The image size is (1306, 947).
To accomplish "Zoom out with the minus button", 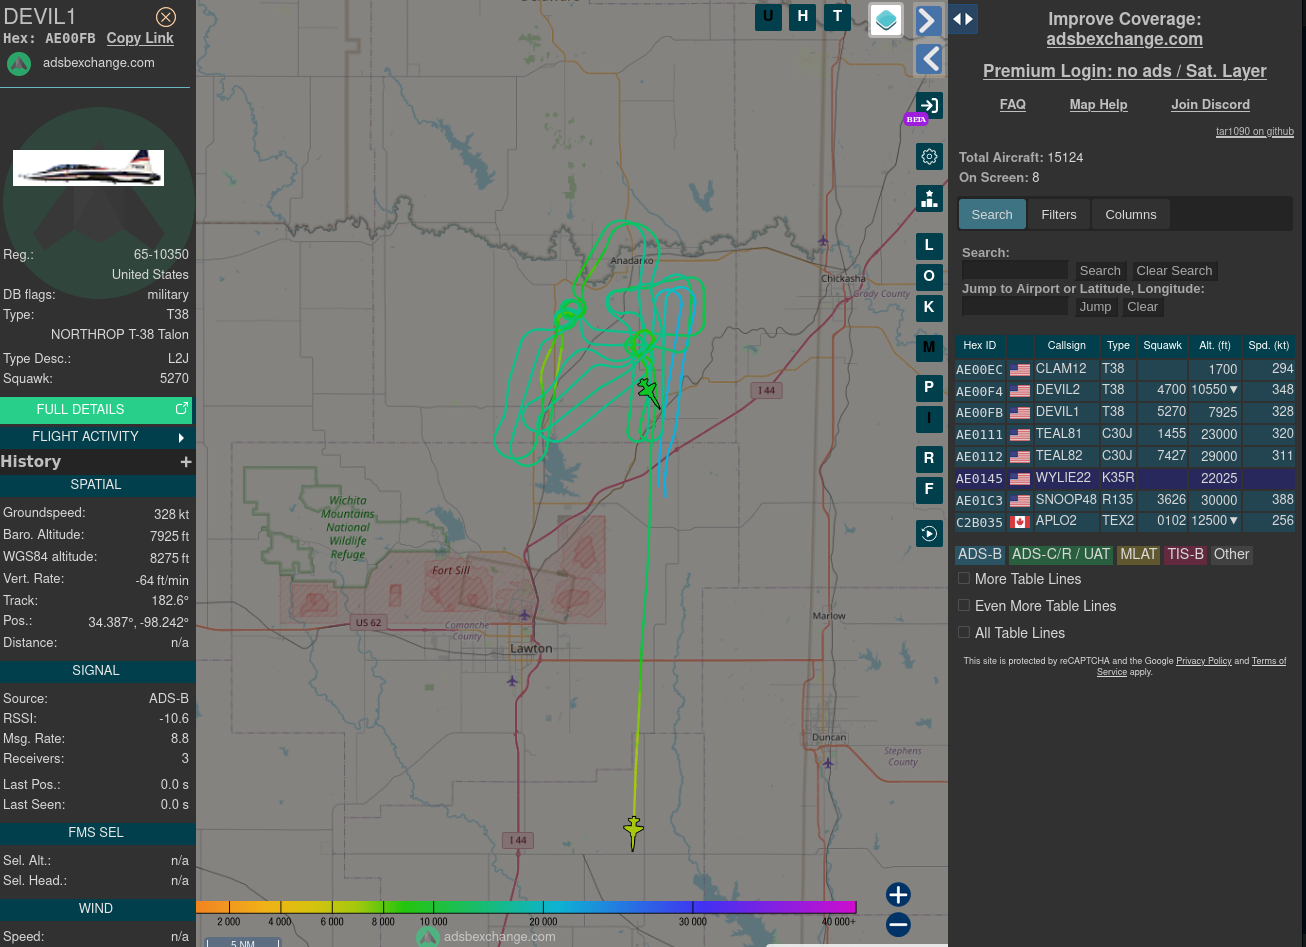I will [x=898, y=924].
